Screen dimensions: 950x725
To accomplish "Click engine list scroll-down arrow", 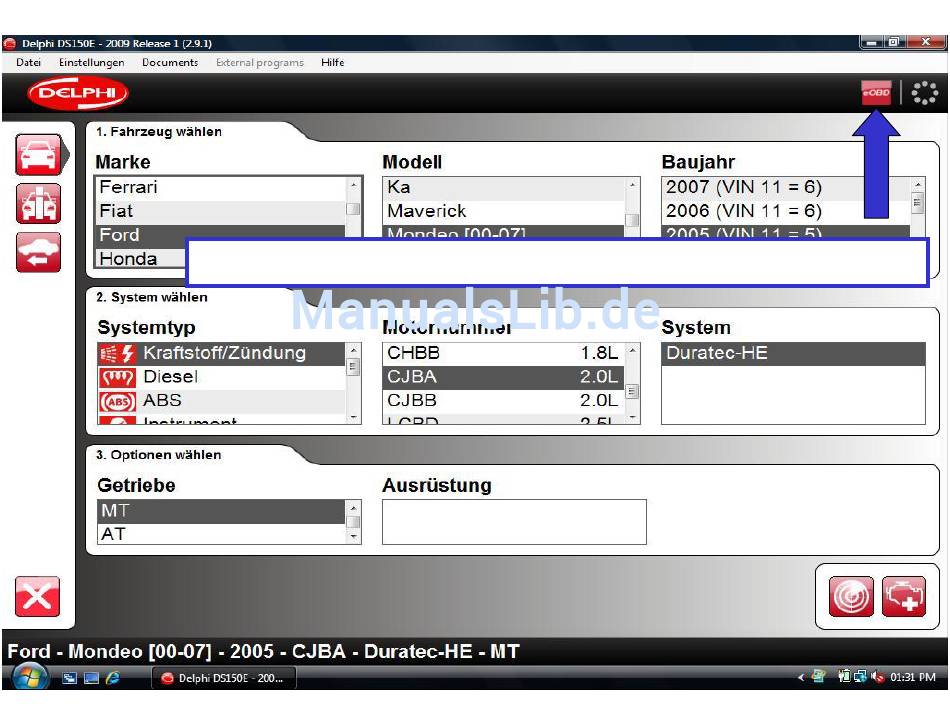I will 633,417.
